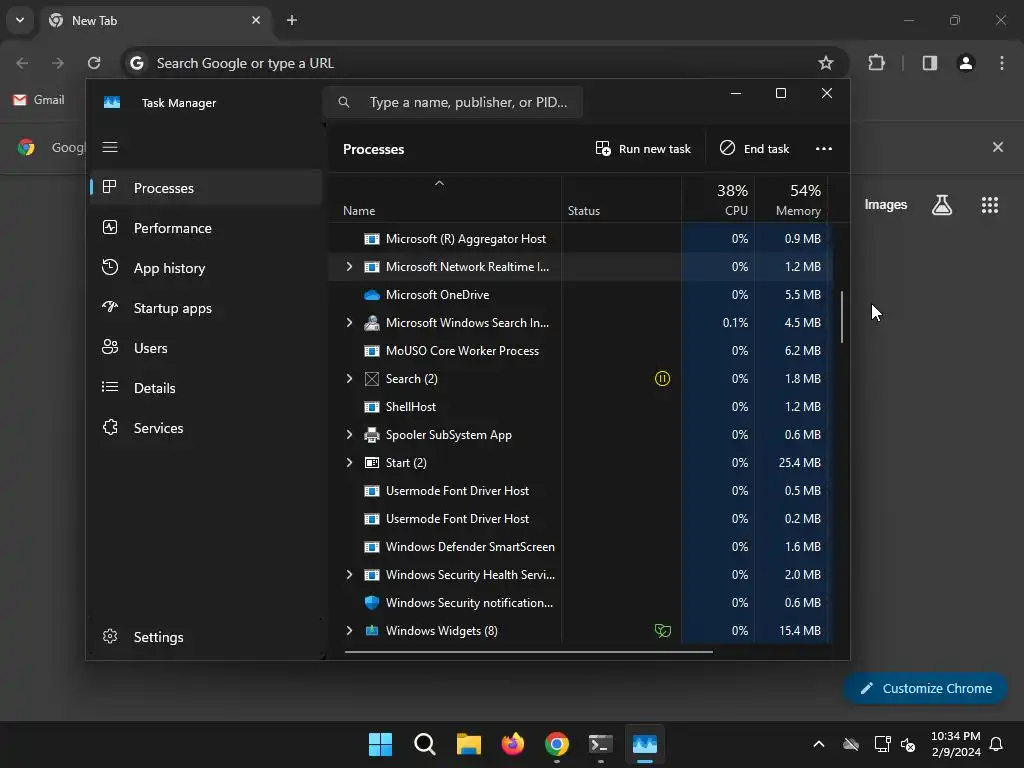
Task: Click the vertical scrollbar thumb in process list
Action: [842, 317]
